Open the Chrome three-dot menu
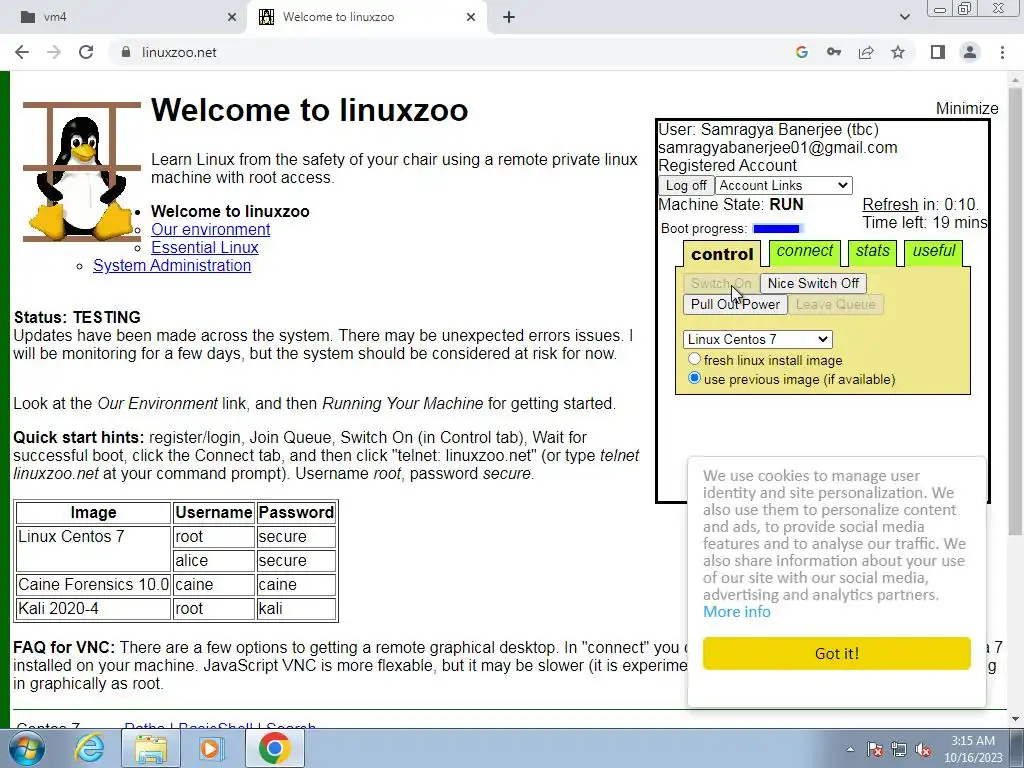This screenshot has width=1024, height=768. coord(1002,52)
